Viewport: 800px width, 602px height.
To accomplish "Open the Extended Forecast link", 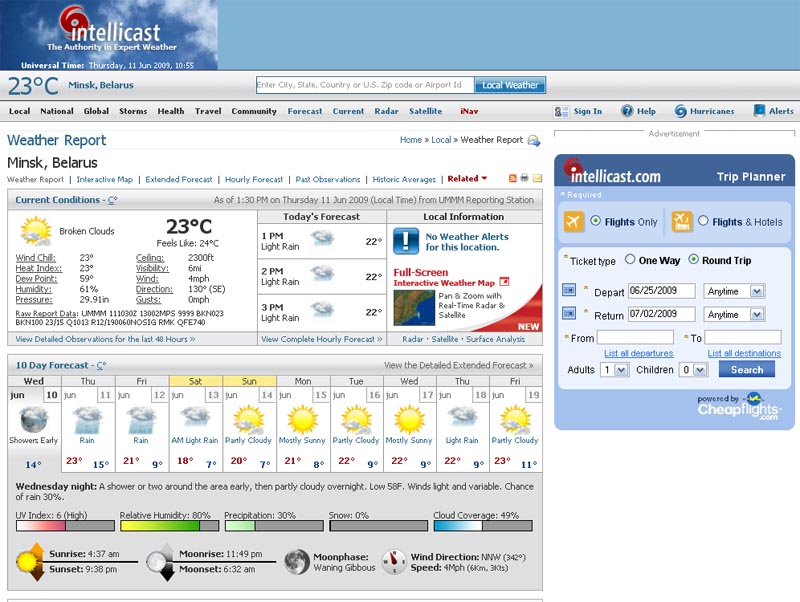I will click(179, 180).
